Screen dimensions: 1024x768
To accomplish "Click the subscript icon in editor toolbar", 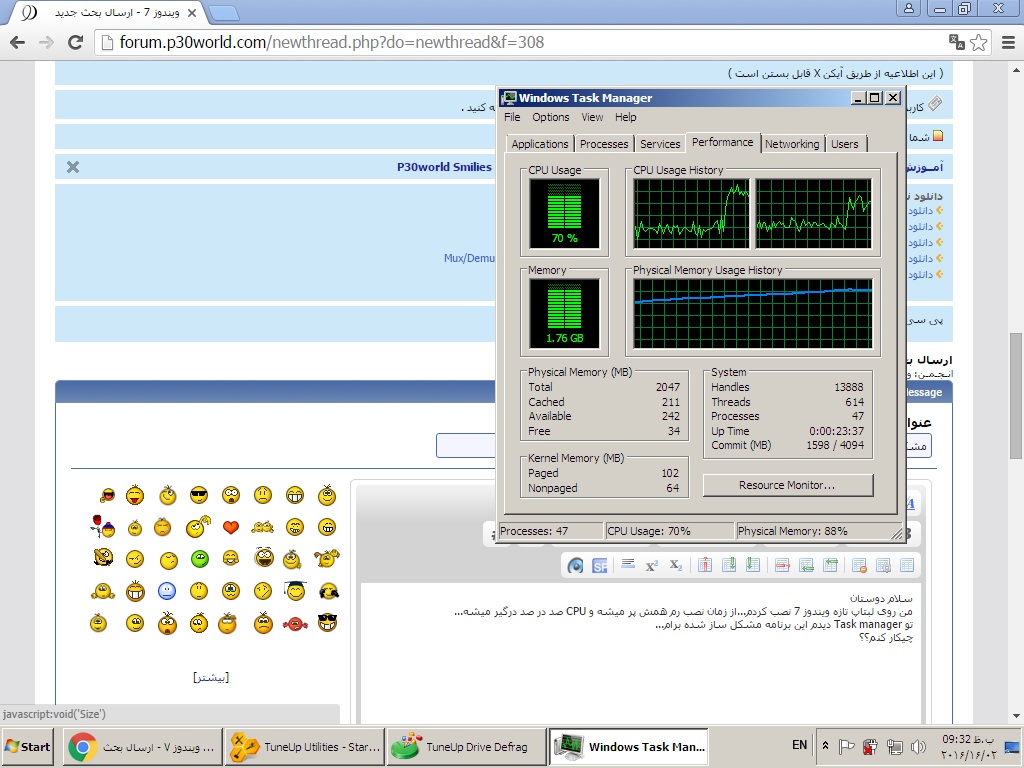I will tap(676, 566).
